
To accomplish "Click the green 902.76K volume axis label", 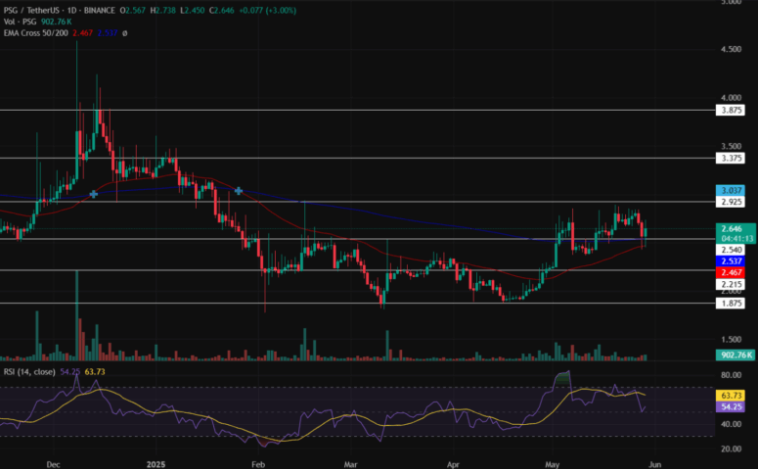I will 736,355.
